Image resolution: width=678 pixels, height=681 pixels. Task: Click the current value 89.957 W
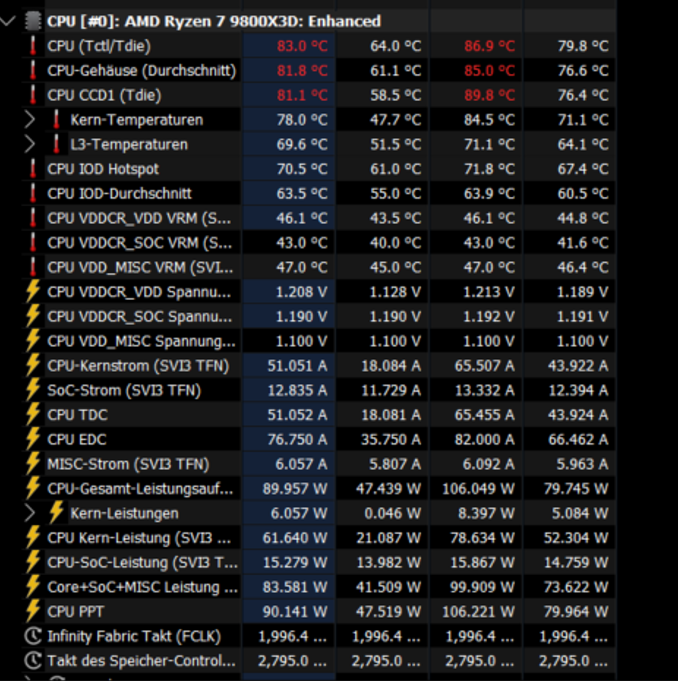point(295,489)
